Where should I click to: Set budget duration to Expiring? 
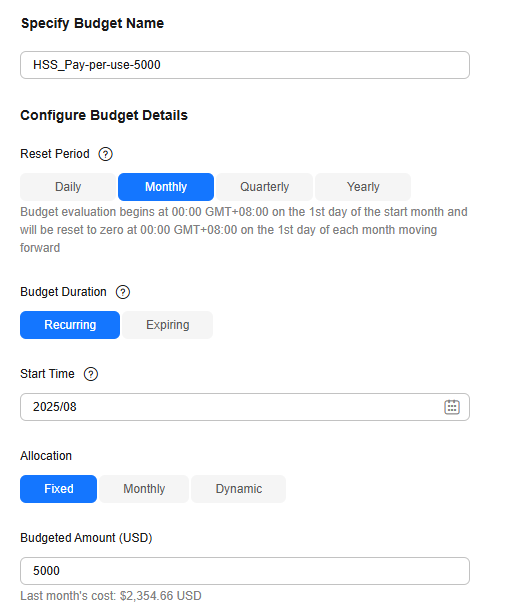(168, 325)
